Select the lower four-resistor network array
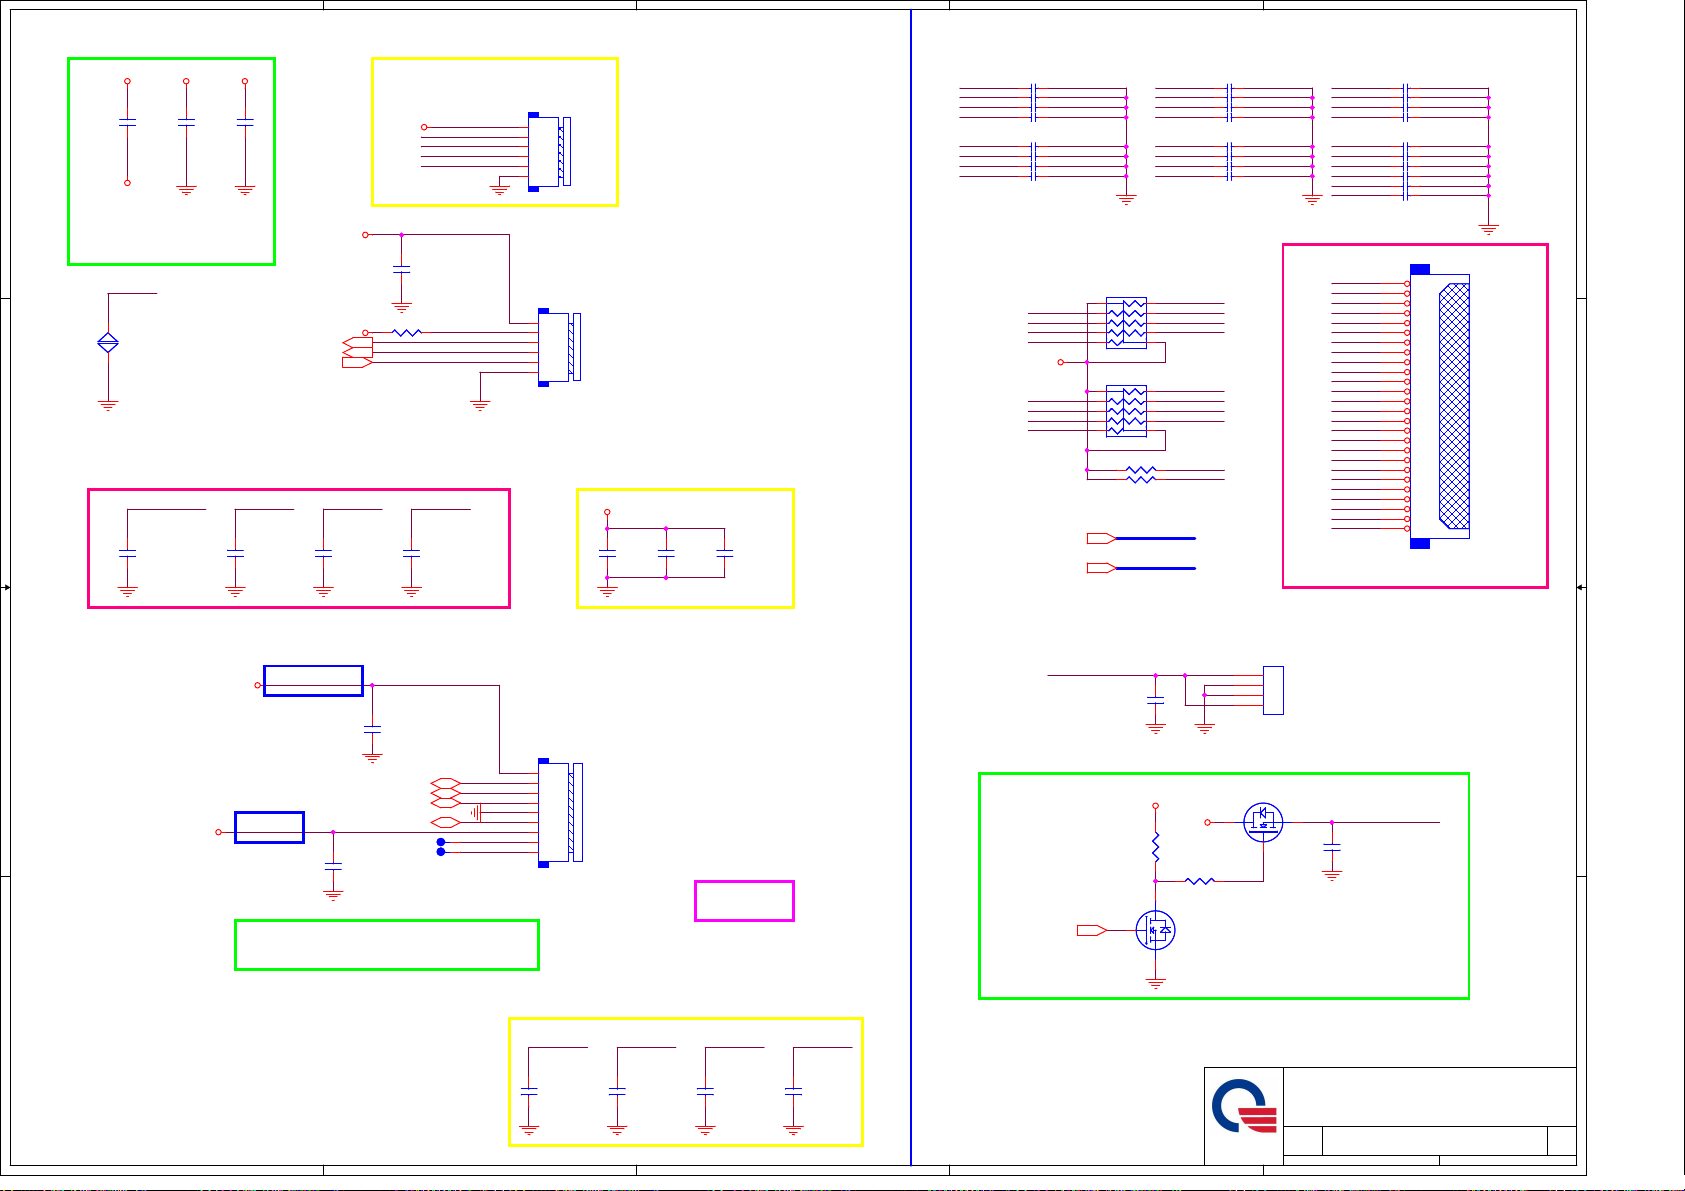Image resolution: width=1685 pixels, height=1191 pixels. point(1126,410)
